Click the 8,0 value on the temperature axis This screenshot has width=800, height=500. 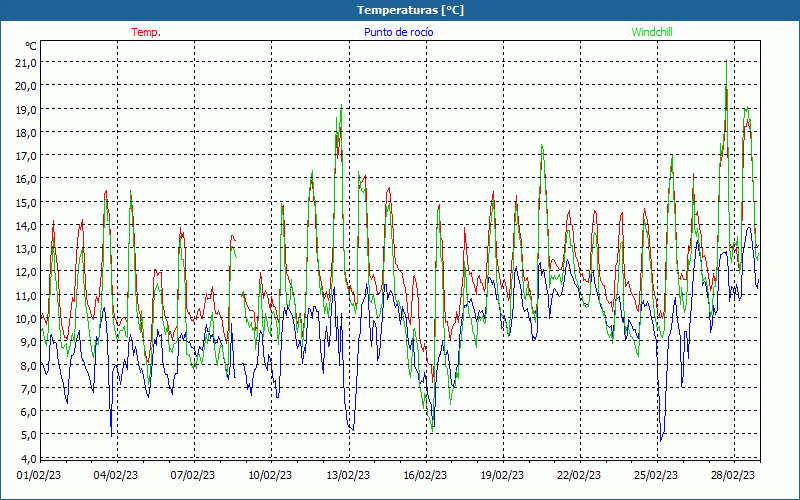point(28,365)
